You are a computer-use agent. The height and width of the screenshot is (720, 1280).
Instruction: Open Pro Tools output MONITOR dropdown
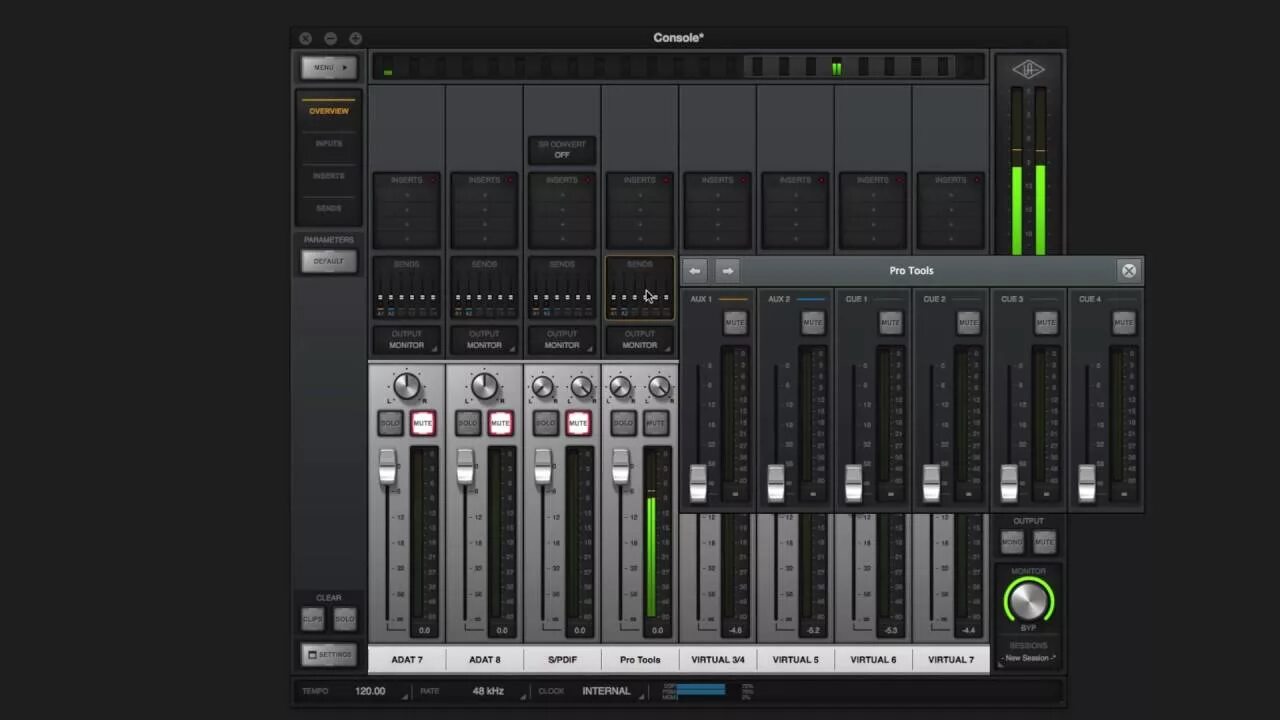pos(640,340)
